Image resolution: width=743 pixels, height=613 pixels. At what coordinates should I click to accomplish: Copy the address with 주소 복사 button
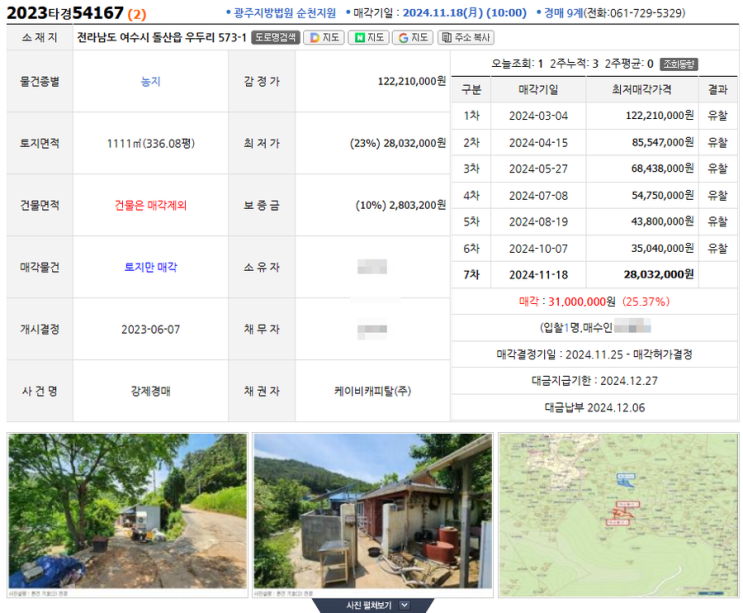click(466, 37)
